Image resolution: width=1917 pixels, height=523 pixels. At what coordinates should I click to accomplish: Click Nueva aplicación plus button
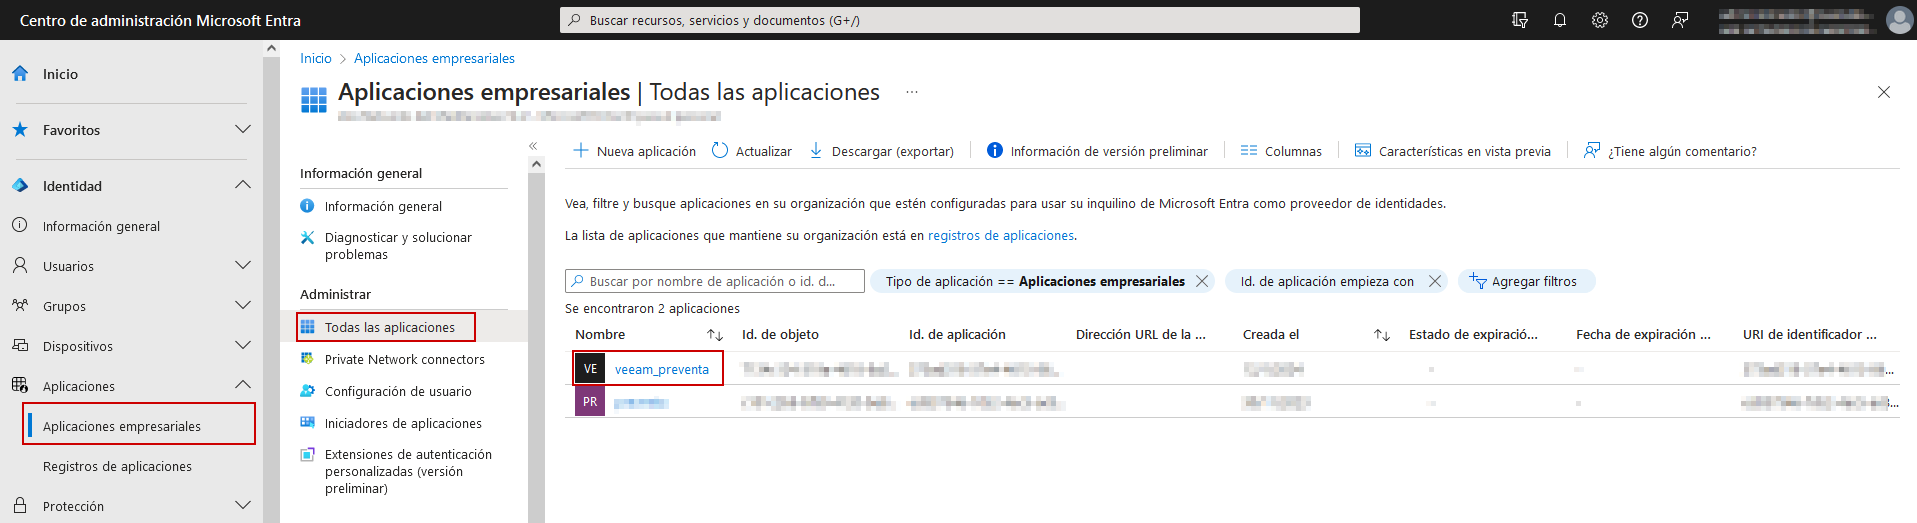(x=634, y=151)
